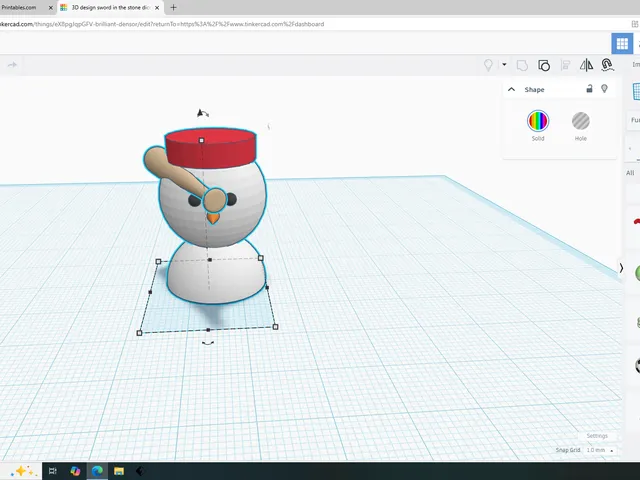Image resolution: width=640 pixels, height=480 pixels.
Task: Click the bottom rotation arrow below selection
Action: pyautogui.click(x=208, y=343)
